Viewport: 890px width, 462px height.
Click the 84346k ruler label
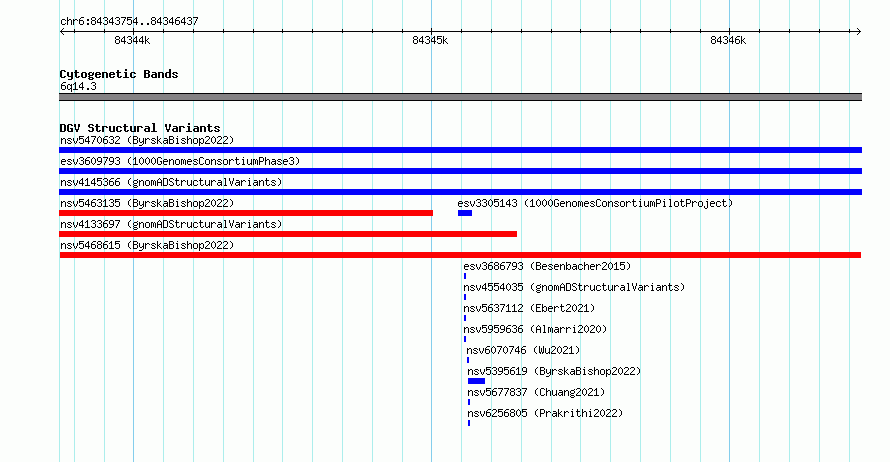(x=728, y=40)
